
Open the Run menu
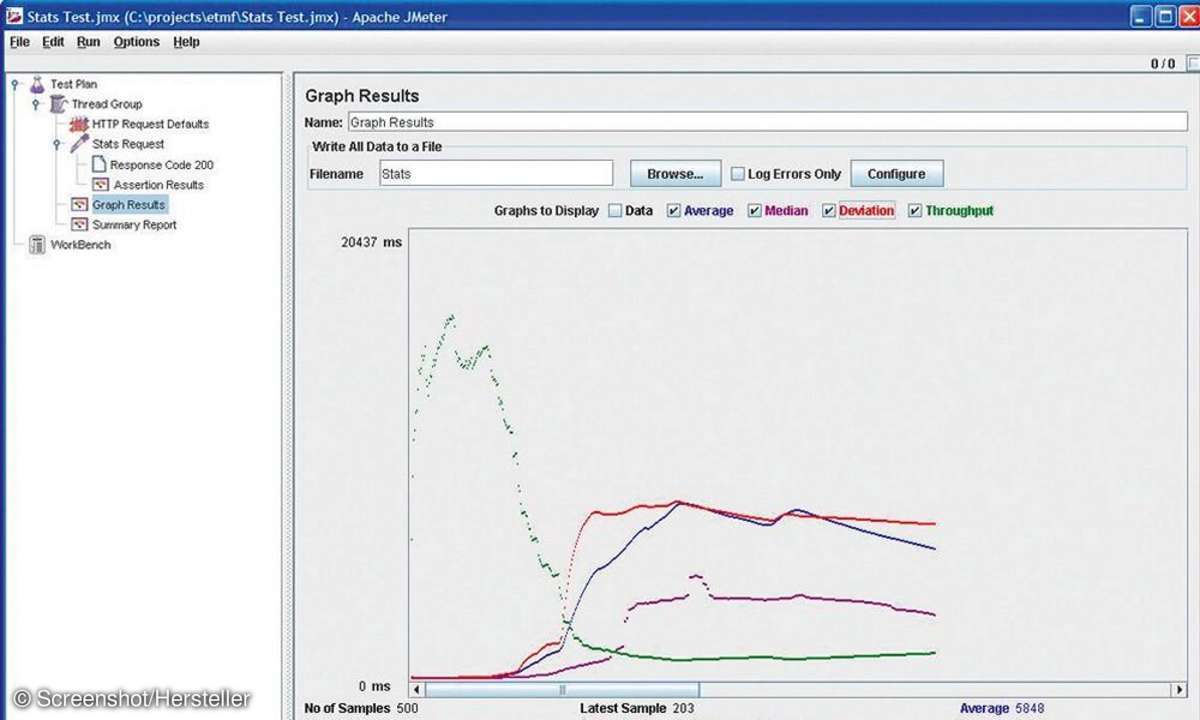point(88,42)
